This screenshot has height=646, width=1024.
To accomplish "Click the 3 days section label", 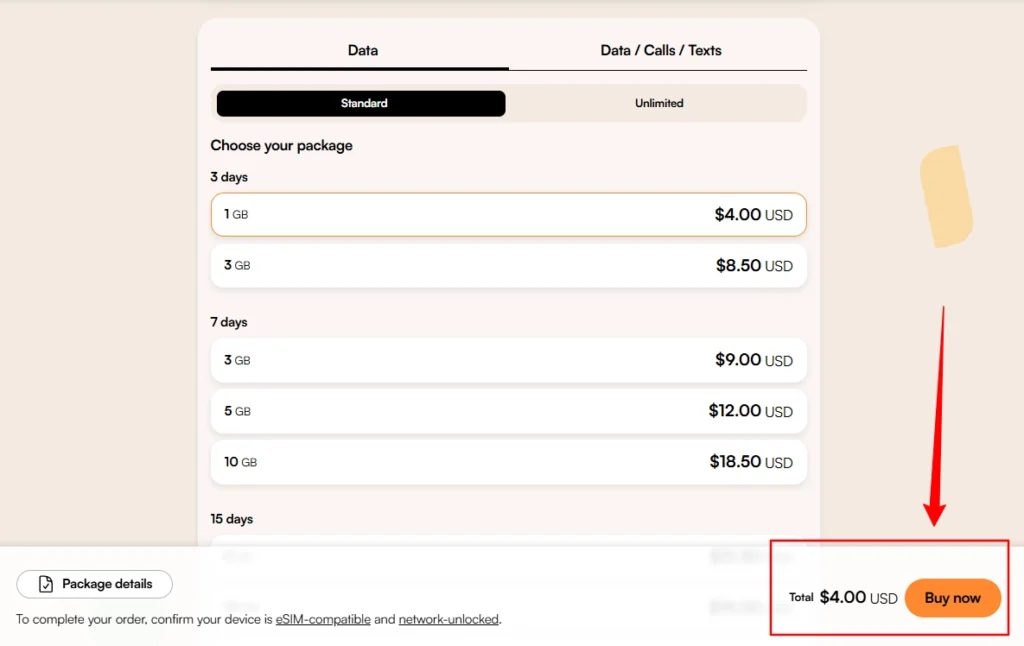I will point(229,177).
